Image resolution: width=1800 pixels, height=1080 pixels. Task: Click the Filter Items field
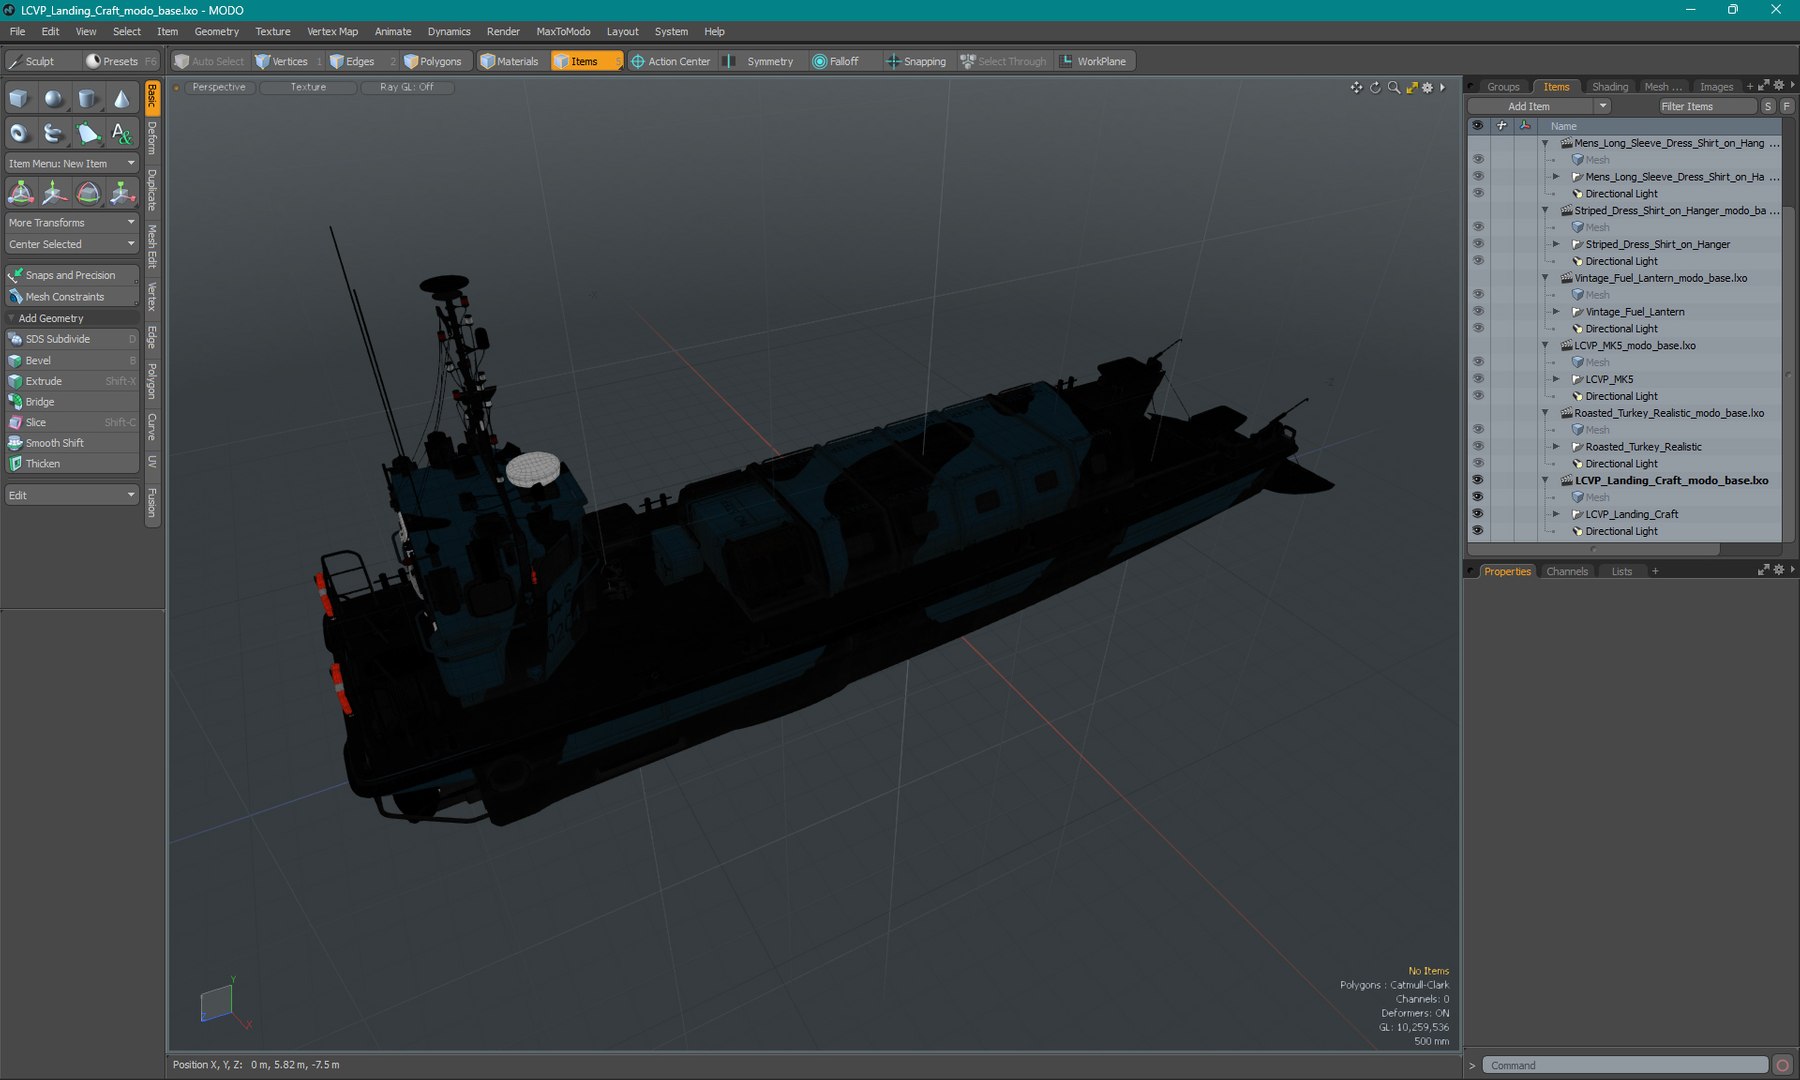(x=1707, y=106)
